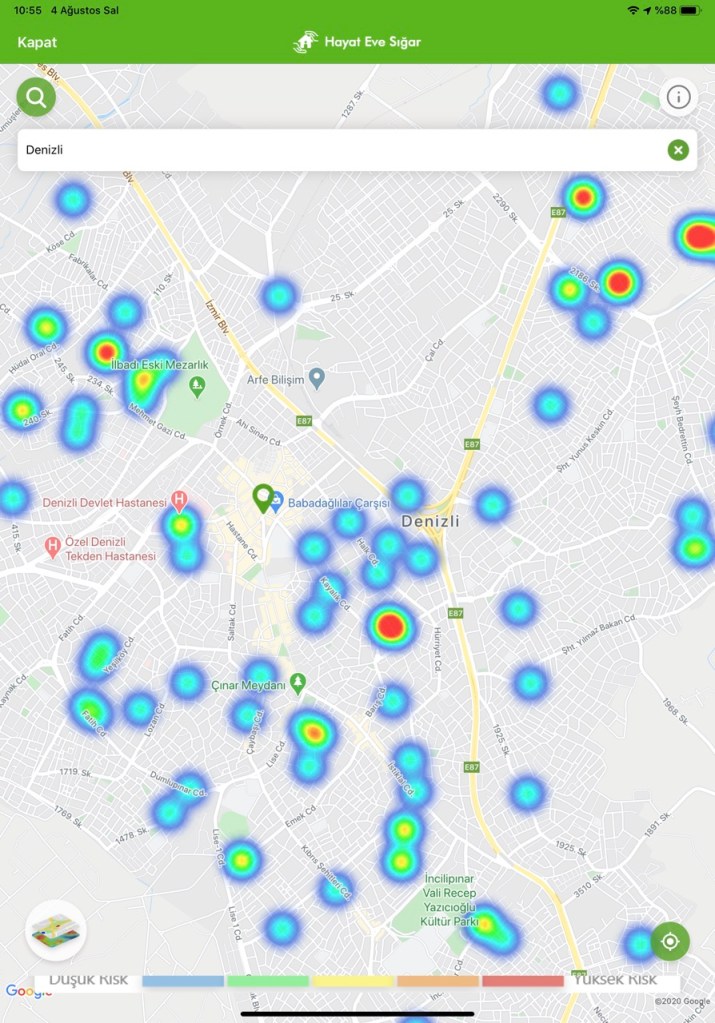Tap the battery status indicator

click(x=692, y=9)
